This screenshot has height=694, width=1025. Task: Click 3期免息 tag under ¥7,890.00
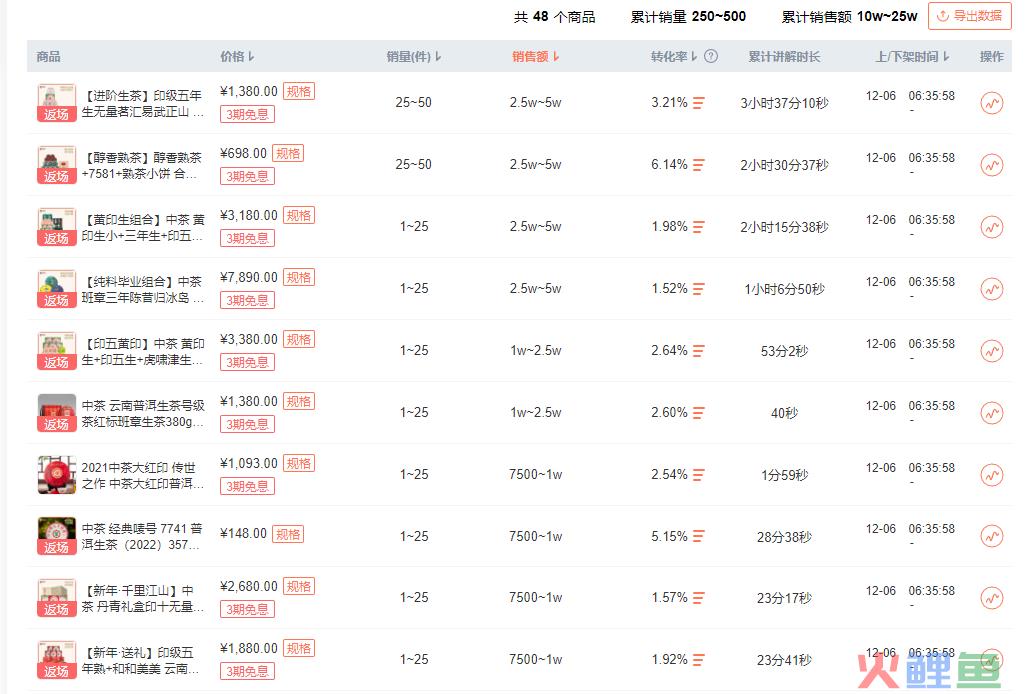(247, 301)
